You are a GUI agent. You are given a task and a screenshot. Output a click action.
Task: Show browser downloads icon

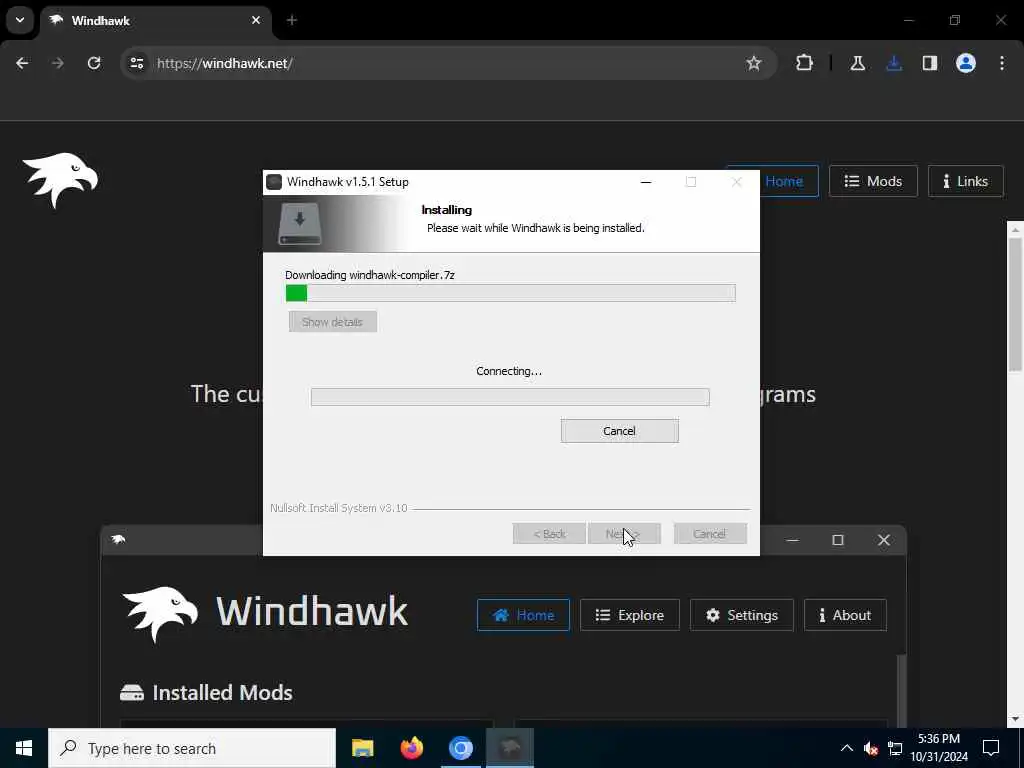tap(893, 63)
